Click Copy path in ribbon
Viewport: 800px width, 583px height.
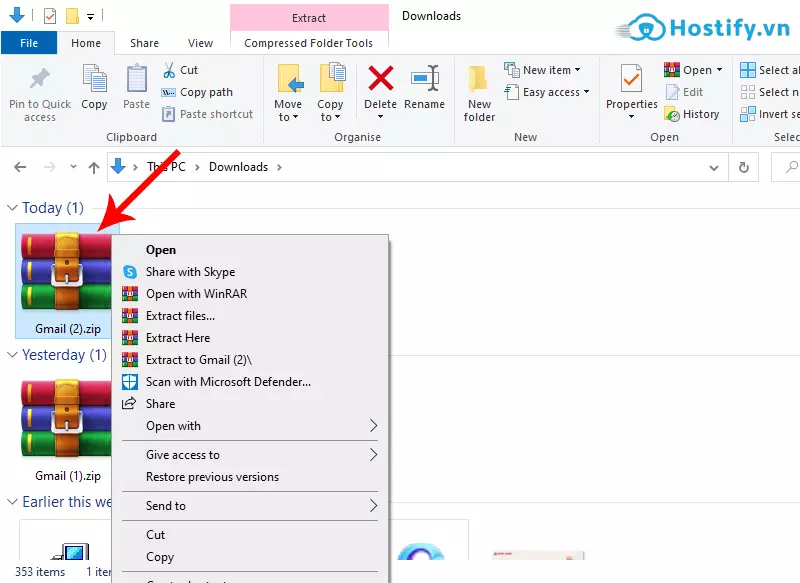(x=197, y=92)
